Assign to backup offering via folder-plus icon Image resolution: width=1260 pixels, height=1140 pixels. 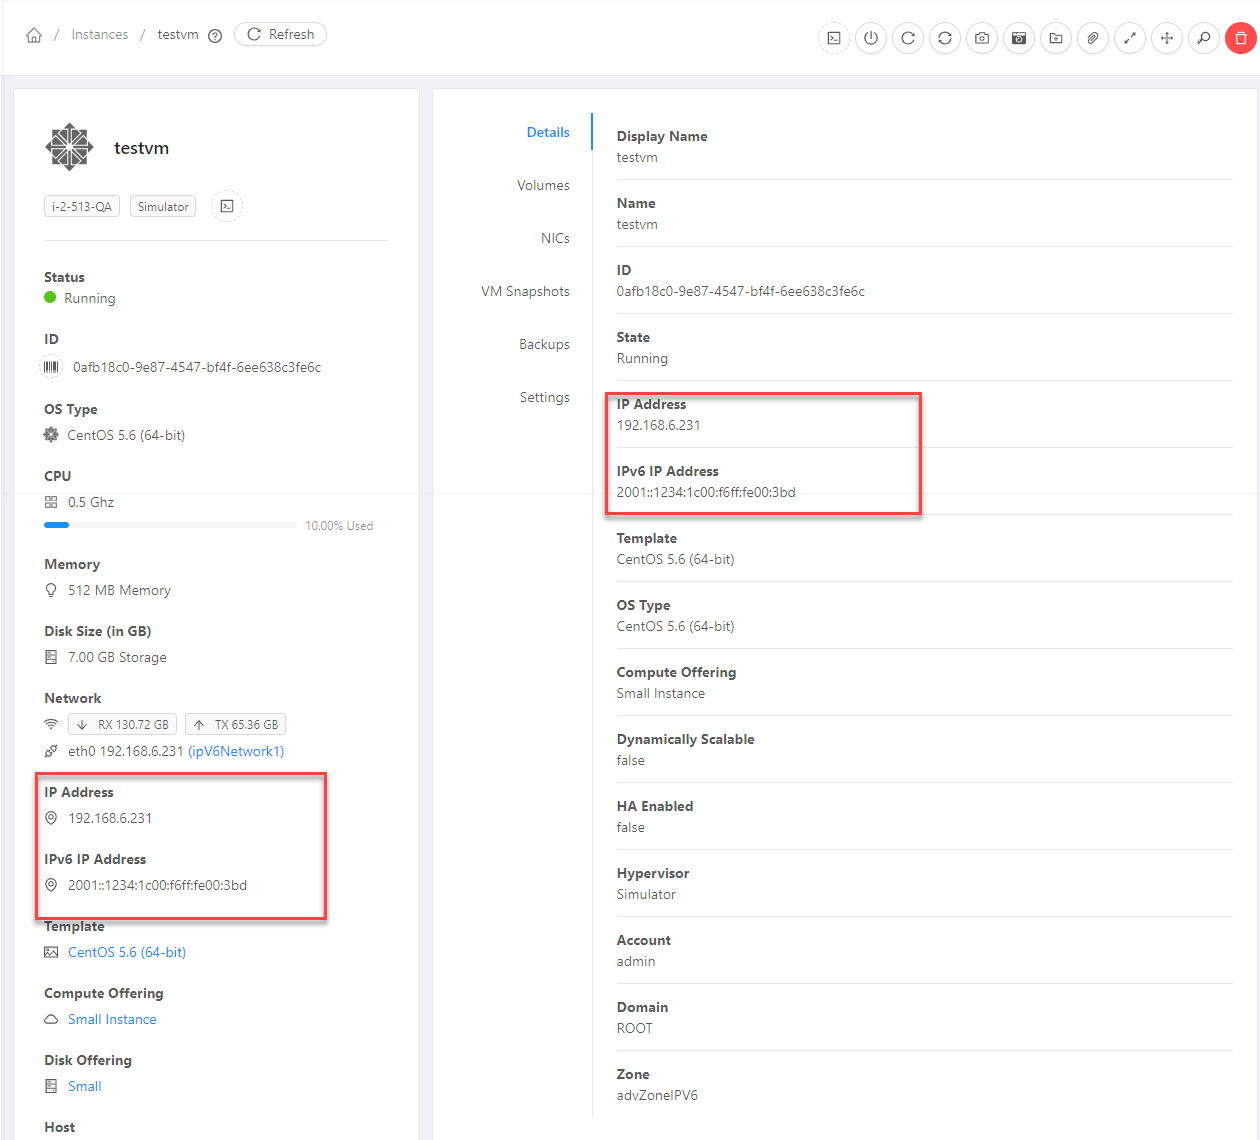(1056, 38)
